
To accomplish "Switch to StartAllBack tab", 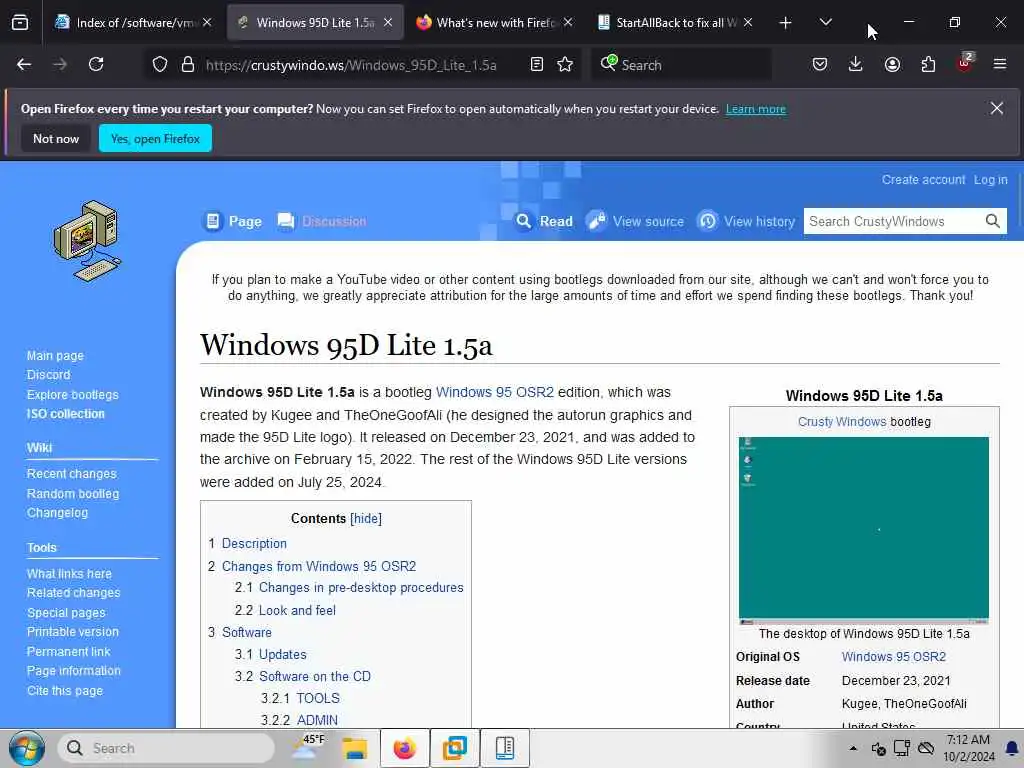I will [x=675, y=23].
